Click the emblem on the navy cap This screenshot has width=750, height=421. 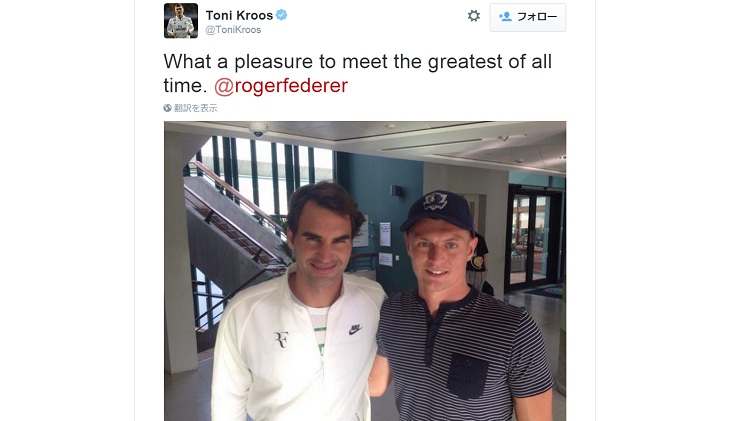436,201
